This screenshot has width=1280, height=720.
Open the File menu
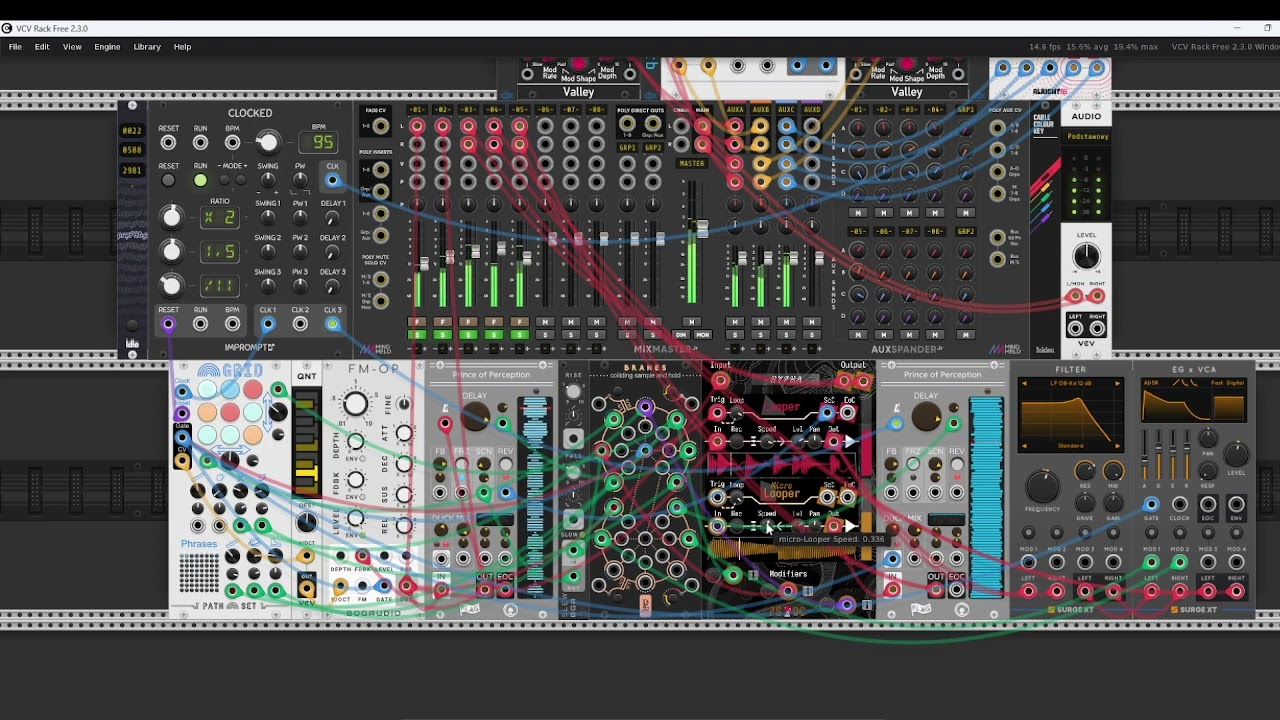tap(15, 47)
